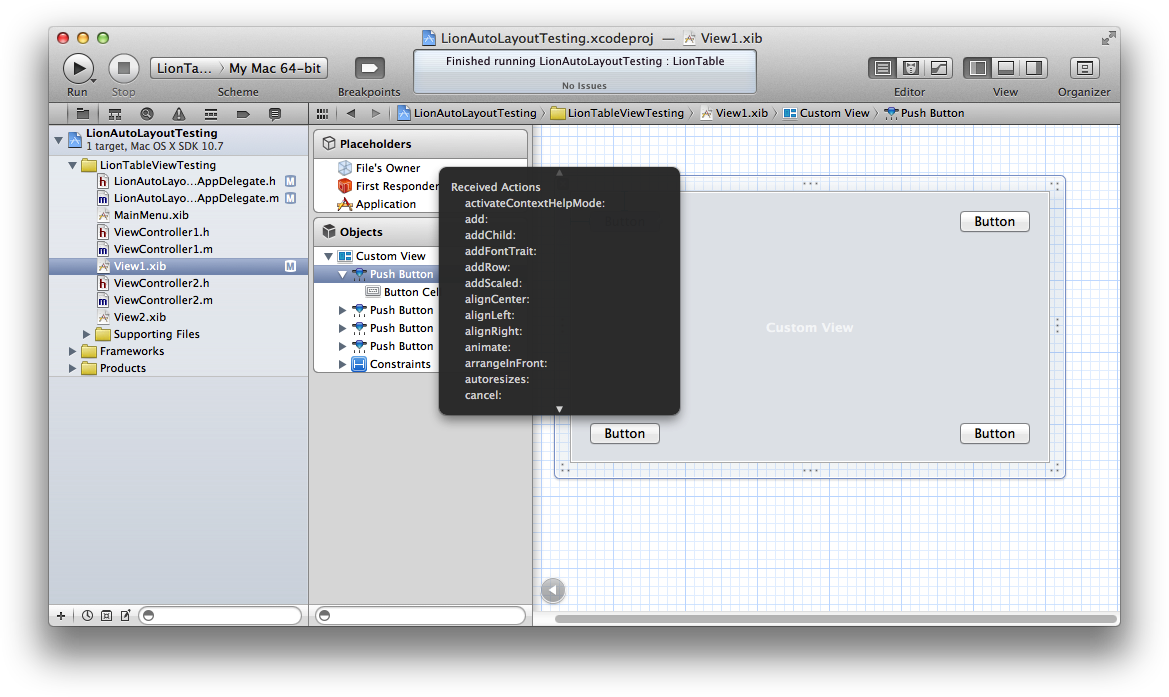Toggle the Navigator pane view button
The image size is (1169, 697).
(x=977, y=69)
